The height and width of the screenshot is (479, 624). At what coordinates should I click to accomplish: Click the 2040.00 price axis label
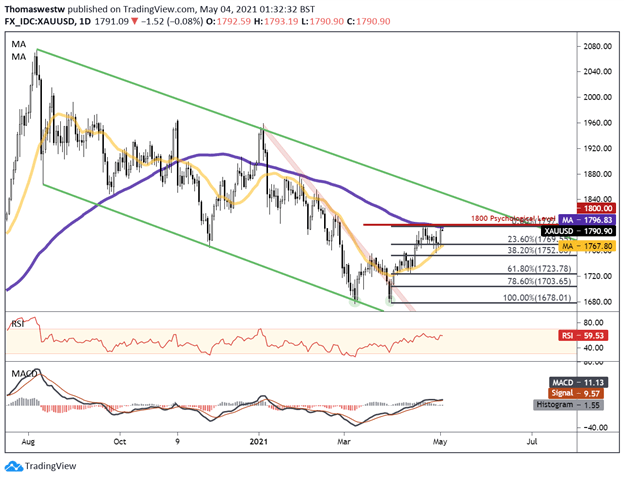pos(597,72)
